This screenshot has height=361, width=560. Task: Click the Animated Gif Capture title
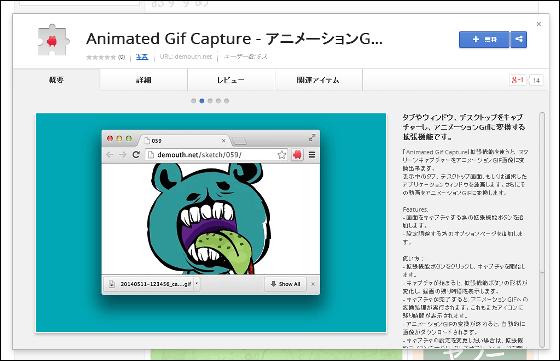click(234, 39)
